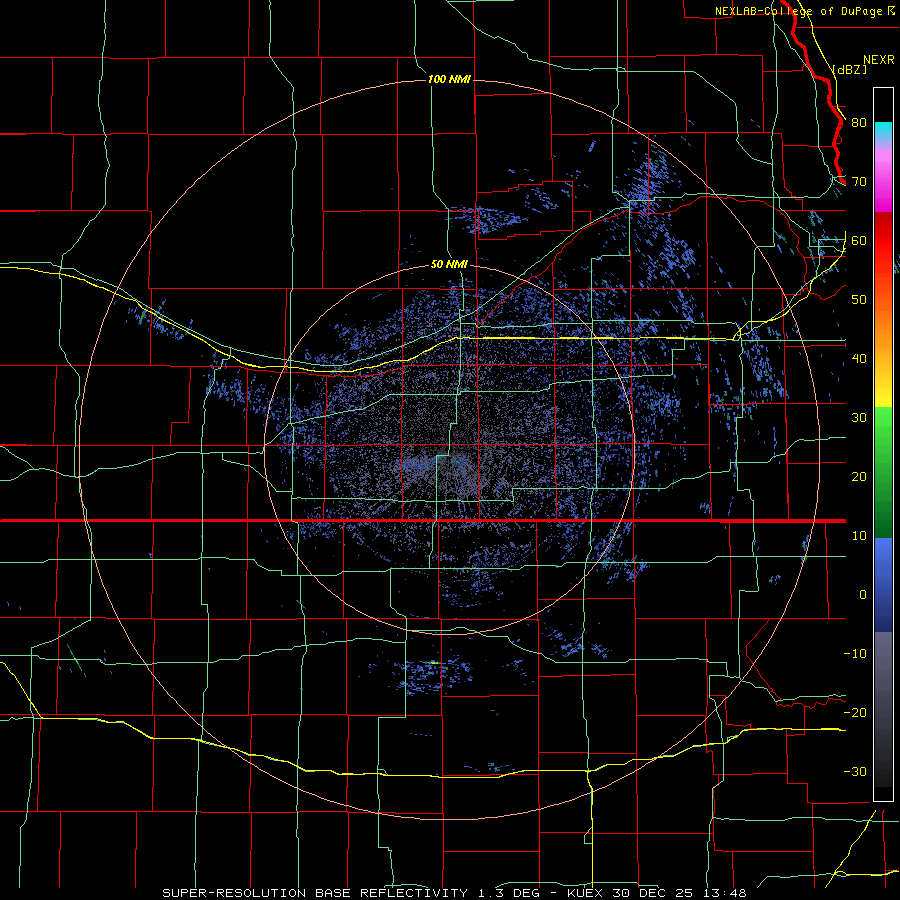Screen dimensions: 900x900
Task: Click the NEXR label above the color scale
Action: point(879,60)
